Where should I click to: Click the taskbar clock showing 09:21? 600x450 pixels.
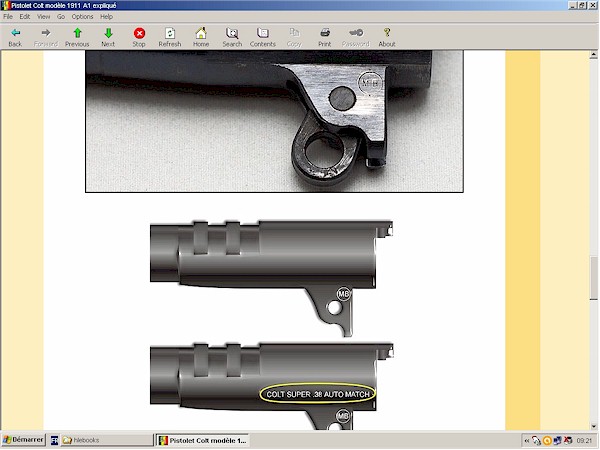[584, 441]
